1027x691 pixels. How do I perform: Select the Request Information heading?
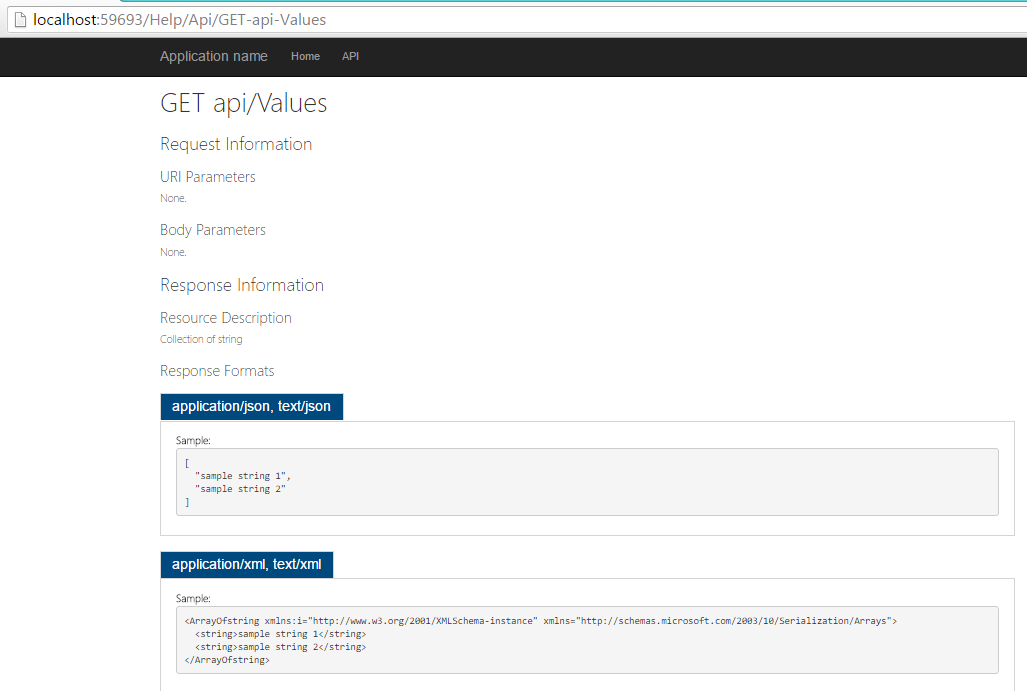click(x=236, y=144)
